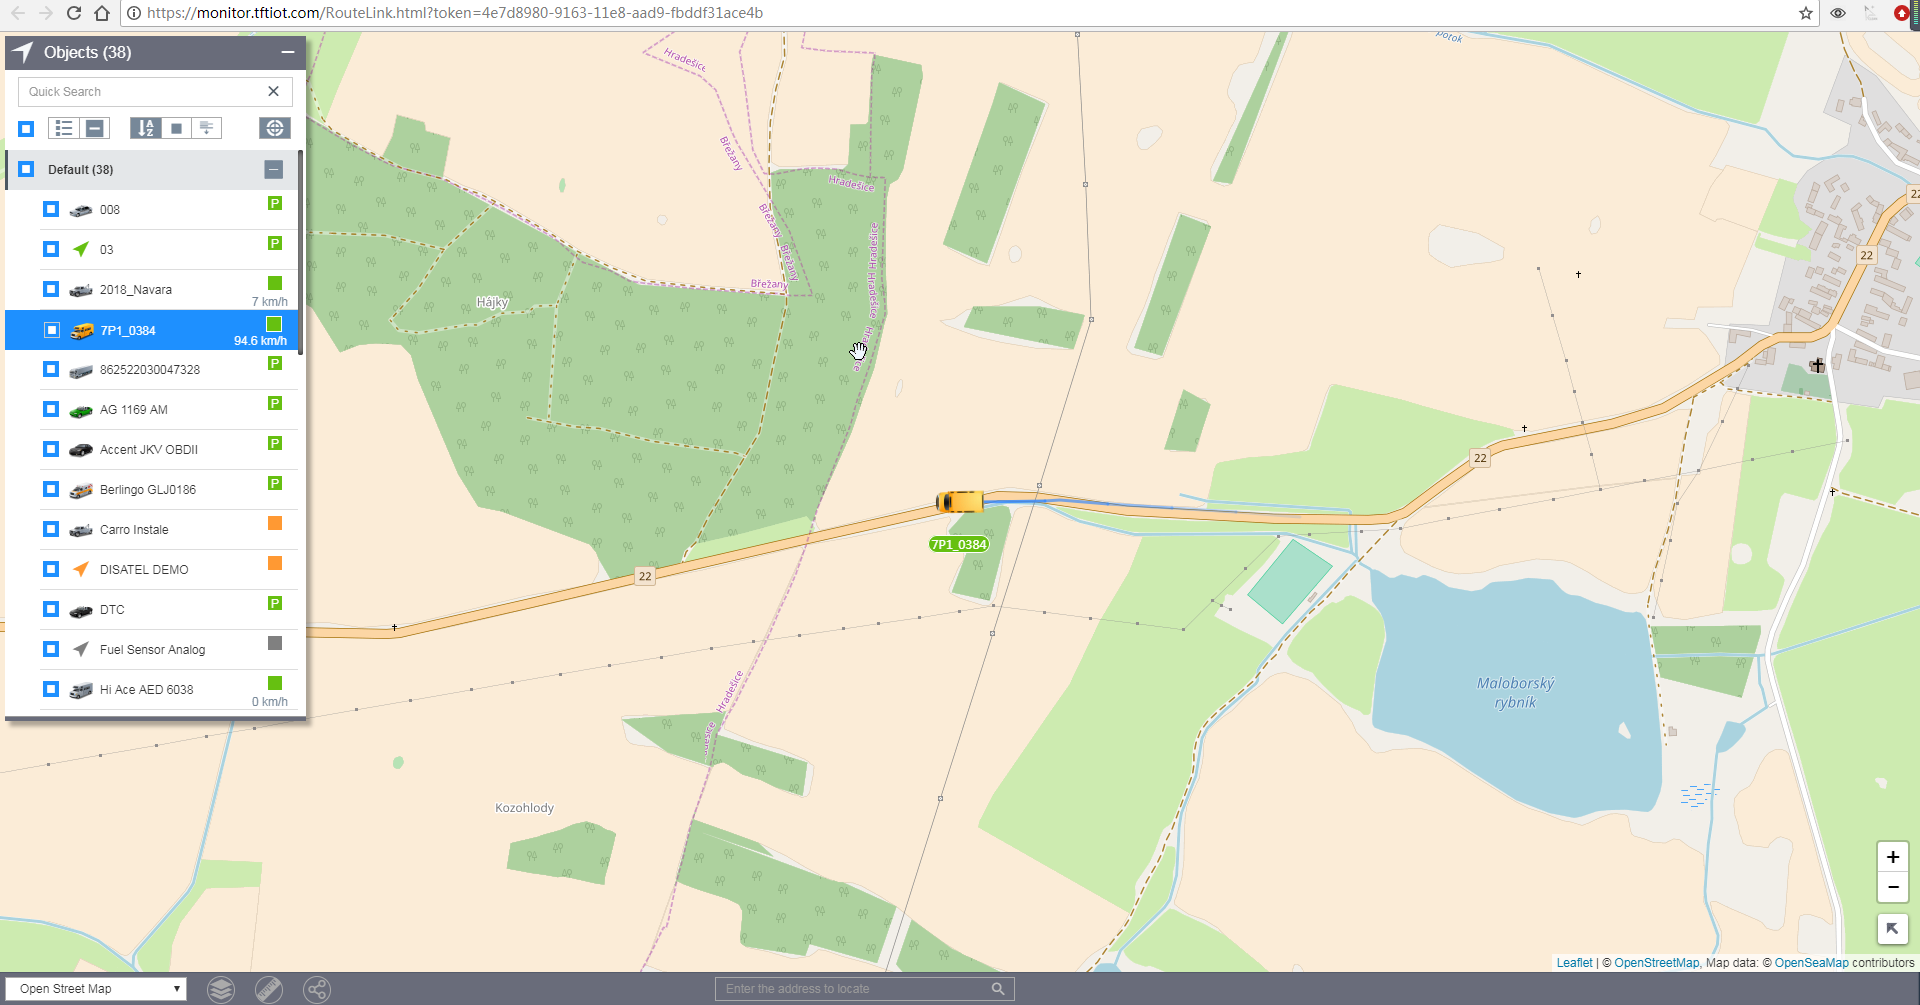Collapse all groups with toolbar minus icon
The image size is (1920, 1005).
(95, 128)
